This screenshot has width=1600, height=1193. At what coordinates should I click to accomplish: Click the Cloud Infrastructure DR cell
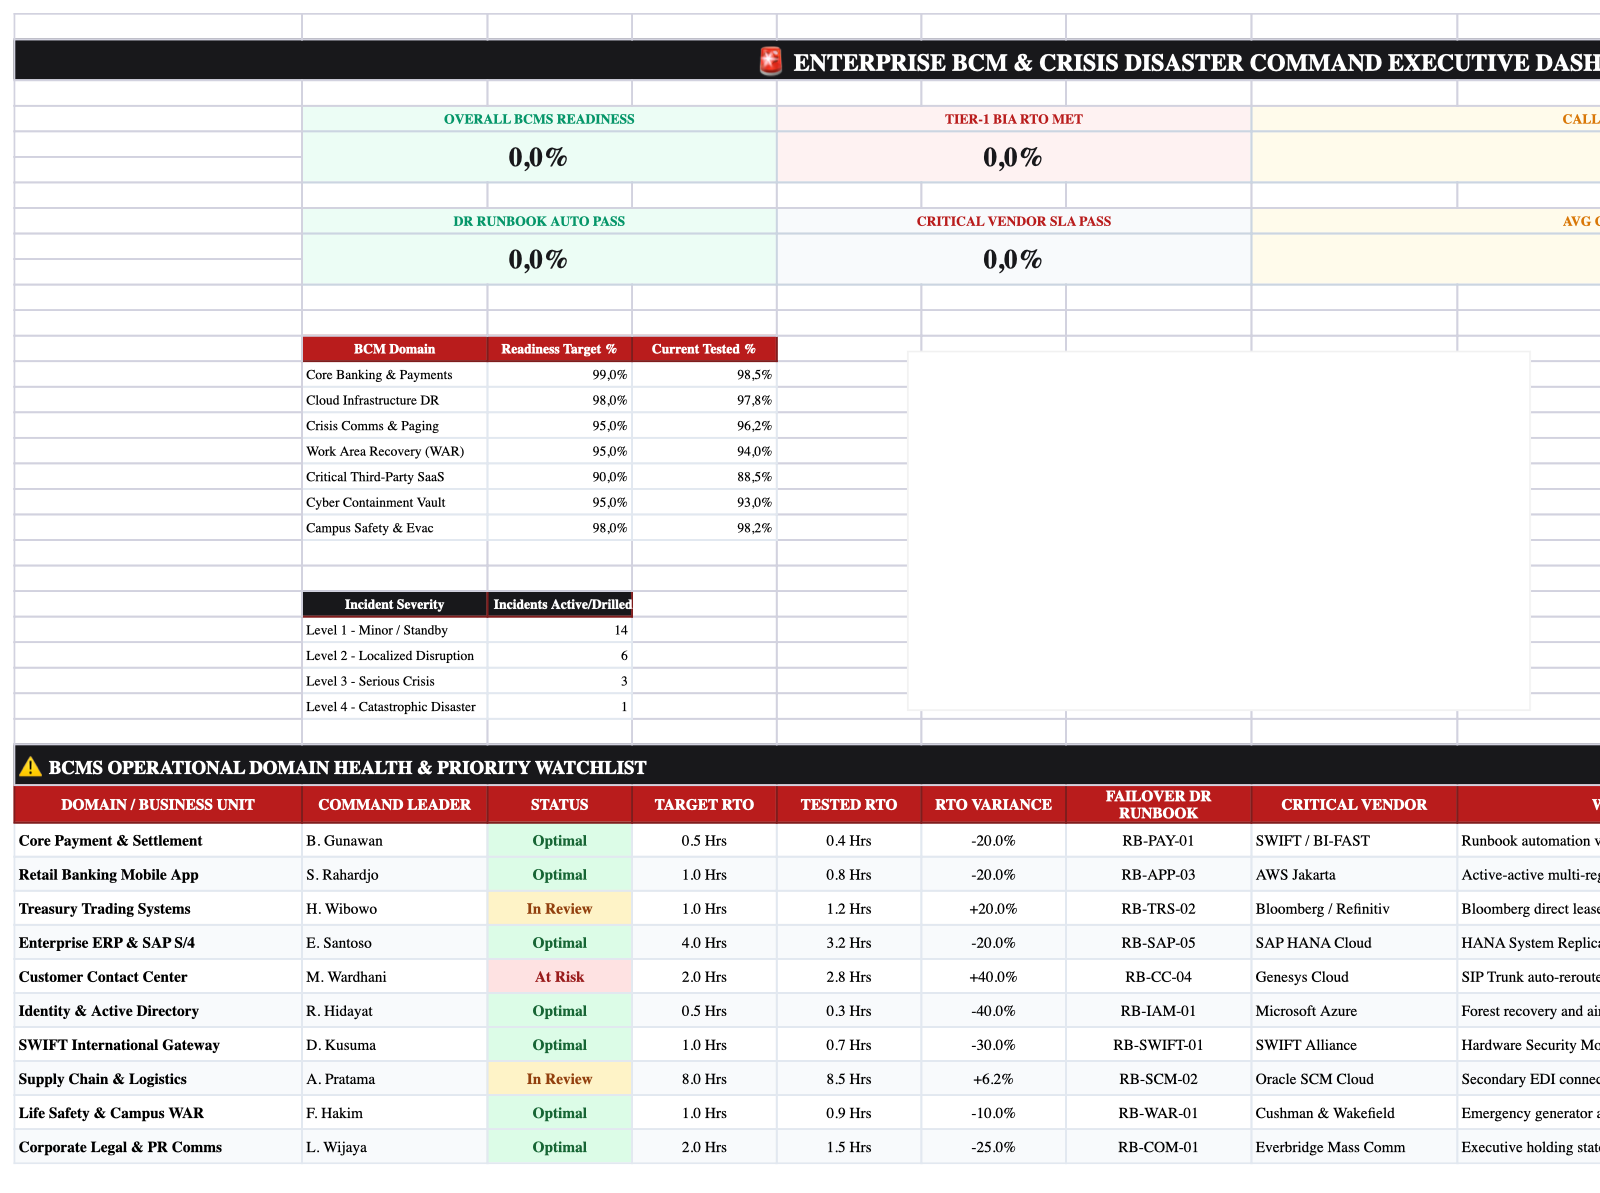[x=394, y=400]
